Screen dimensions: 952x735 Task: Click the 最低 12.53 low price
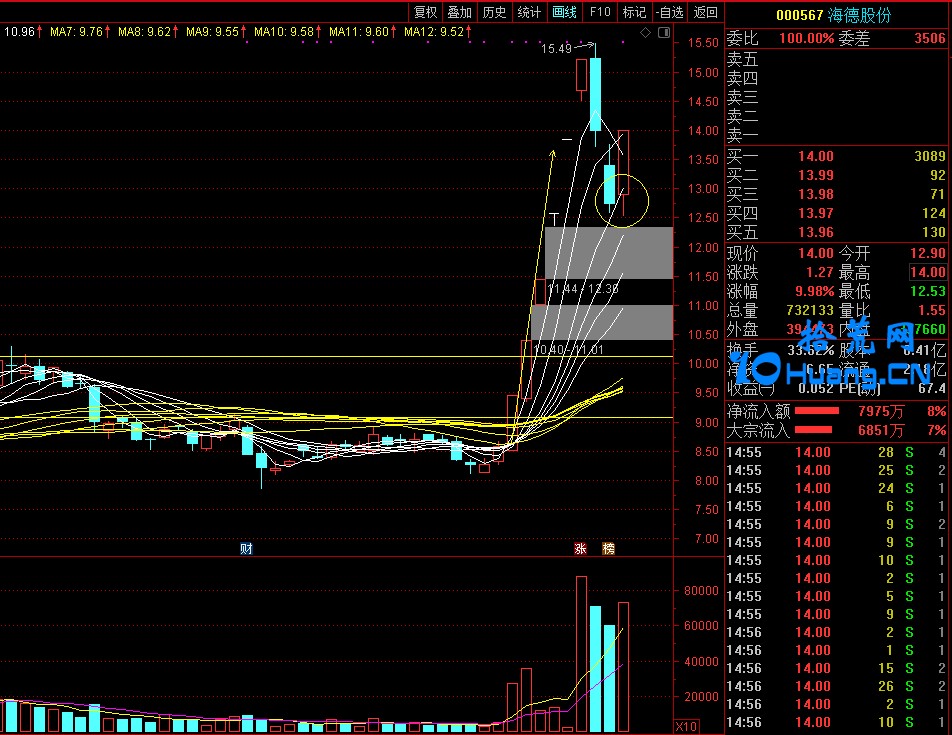tap(928, 291)
